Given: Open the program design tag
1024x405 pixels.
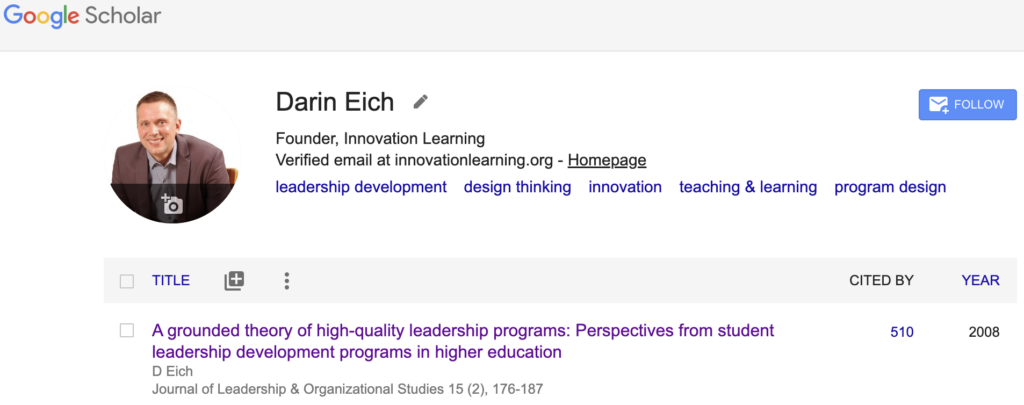Looking at the screenshot, I should click(890, 187).
